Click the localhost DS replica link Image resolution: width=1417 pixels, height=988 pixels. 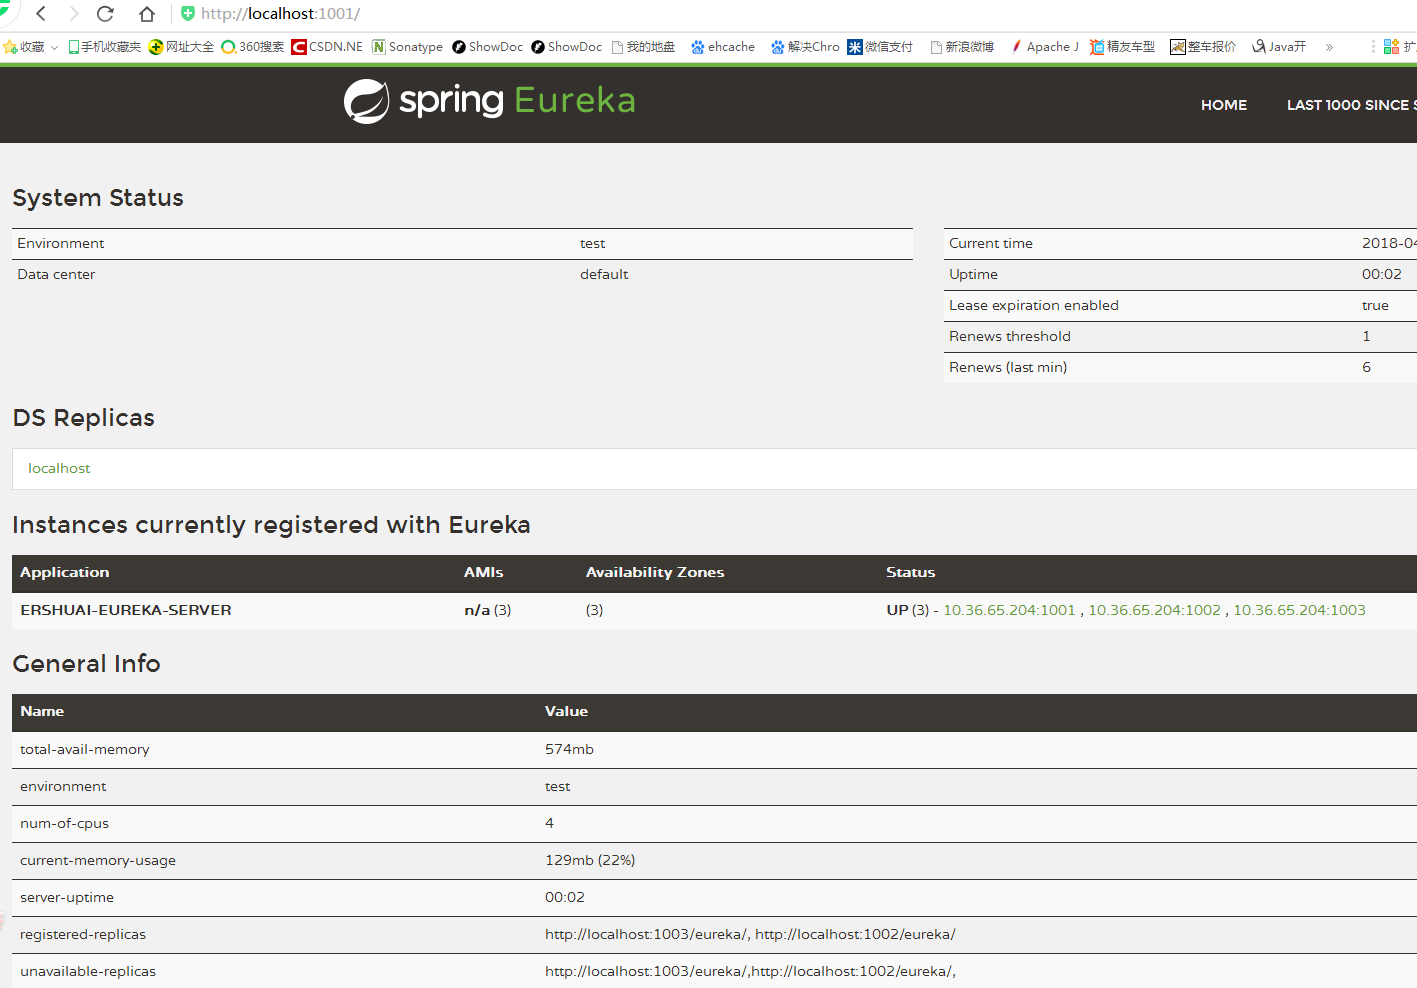pos(59,468)
